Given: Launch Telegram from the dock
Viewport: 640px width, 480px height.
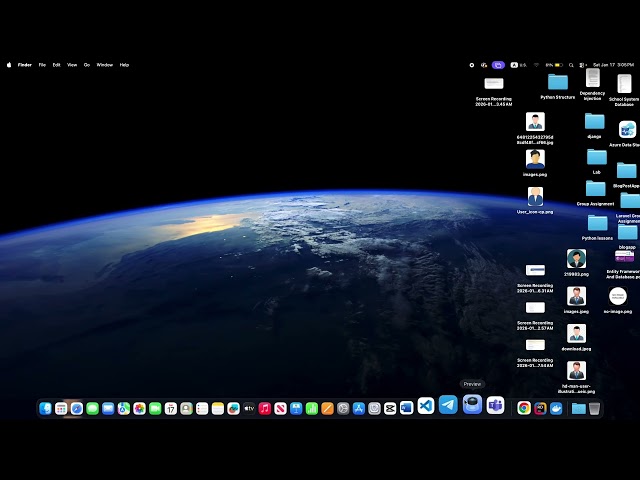Looking at the screenshot, I should tap(448, 405).
